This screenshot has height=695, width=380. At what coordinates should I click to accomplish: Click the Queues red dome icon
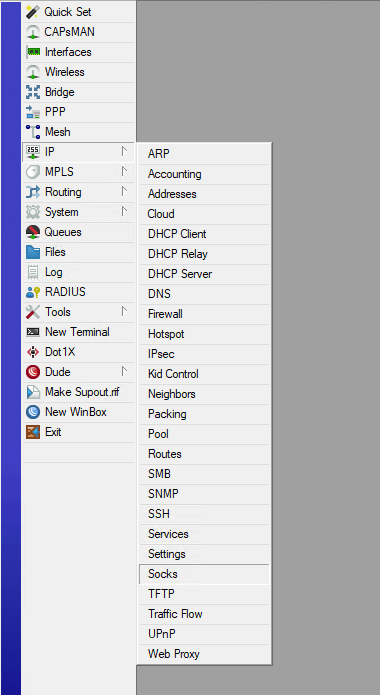(33, 232)
